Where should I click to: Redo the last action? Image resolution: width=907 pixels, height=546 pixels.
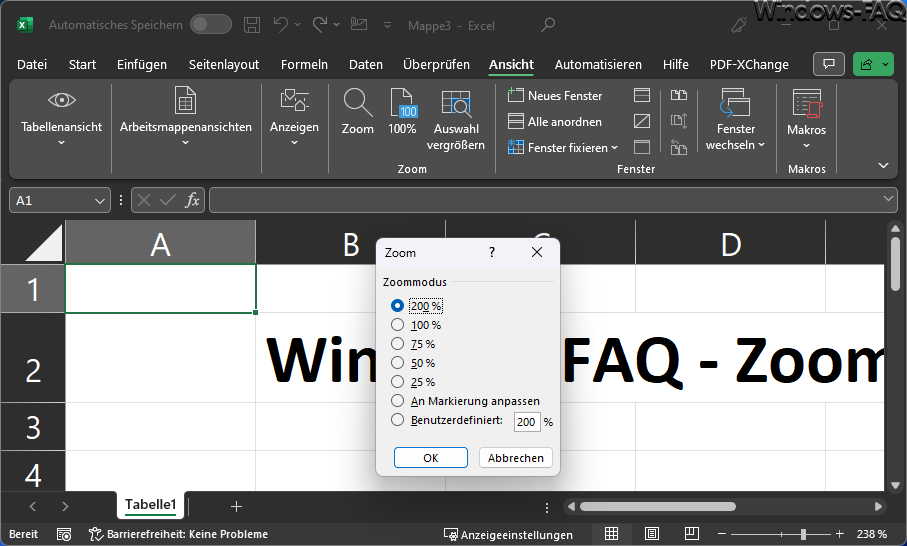320,25
